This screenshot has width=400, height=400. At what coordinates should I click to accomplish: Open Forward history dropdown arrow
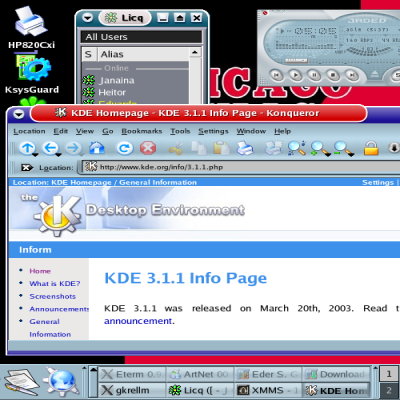tap(81, 155)
